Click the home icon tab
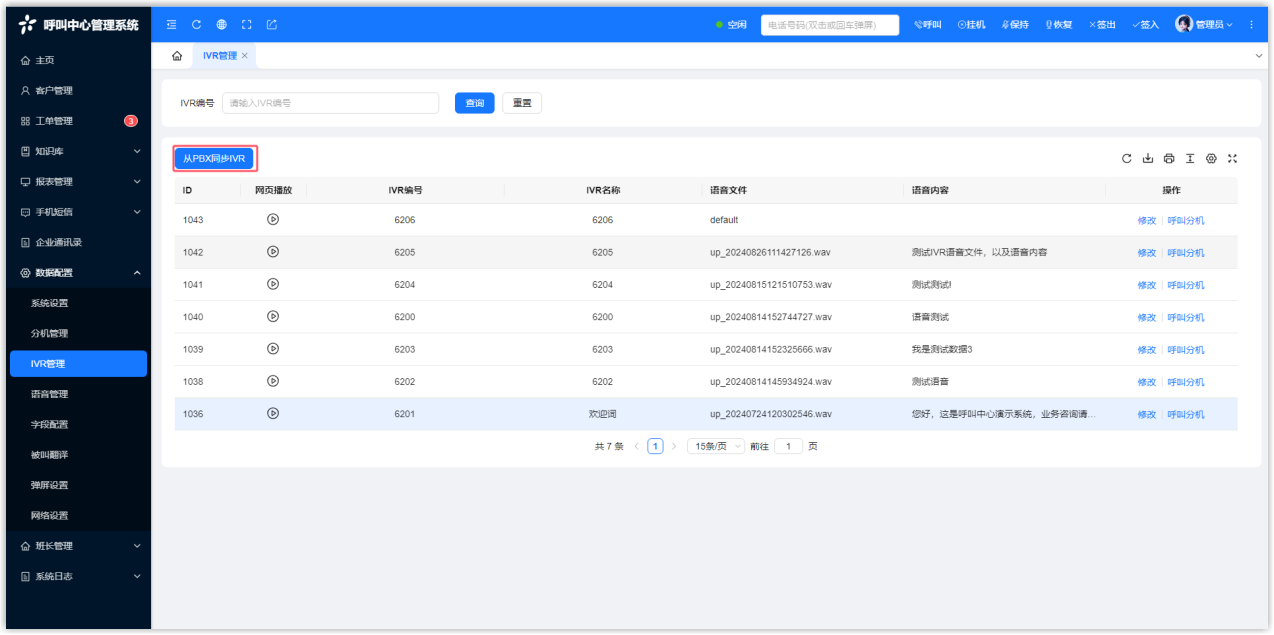This screenshot has height=635, width=1274. [x=177, y=56]
